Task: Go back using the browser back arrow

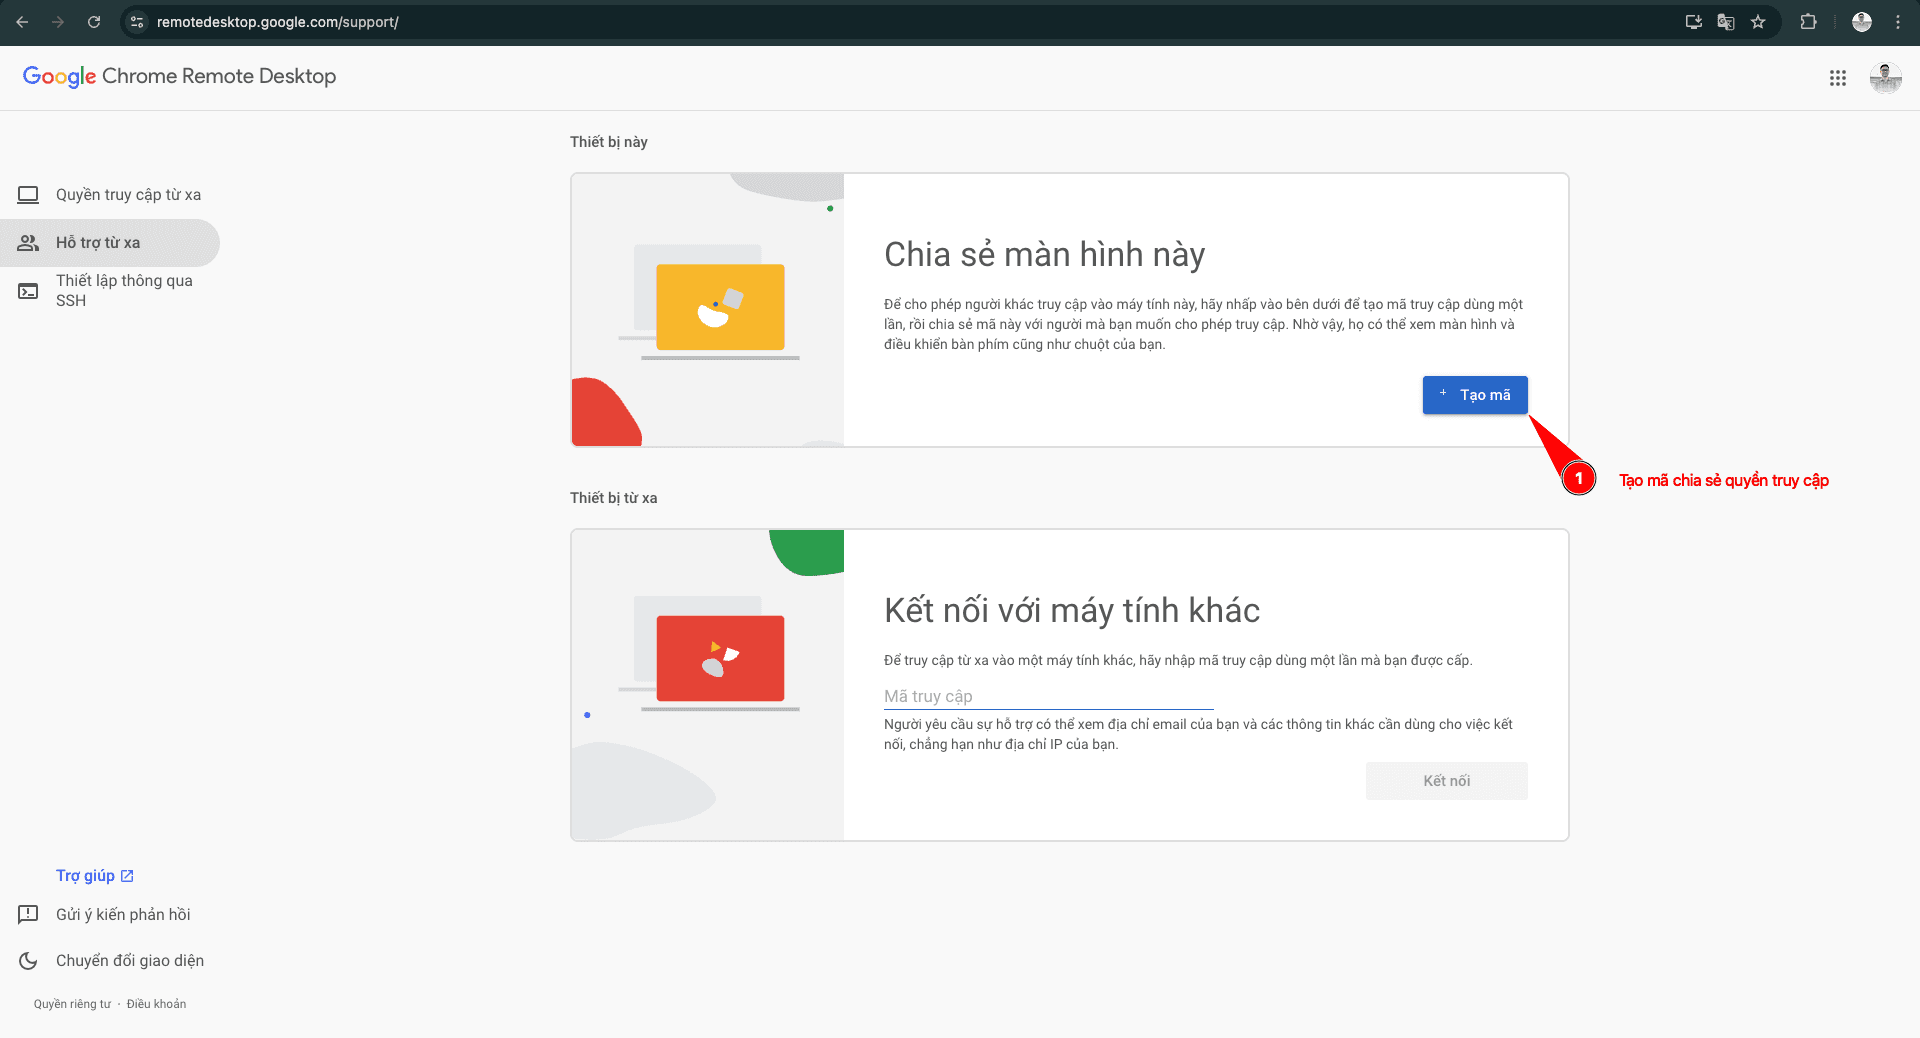Action: (22, 22)
